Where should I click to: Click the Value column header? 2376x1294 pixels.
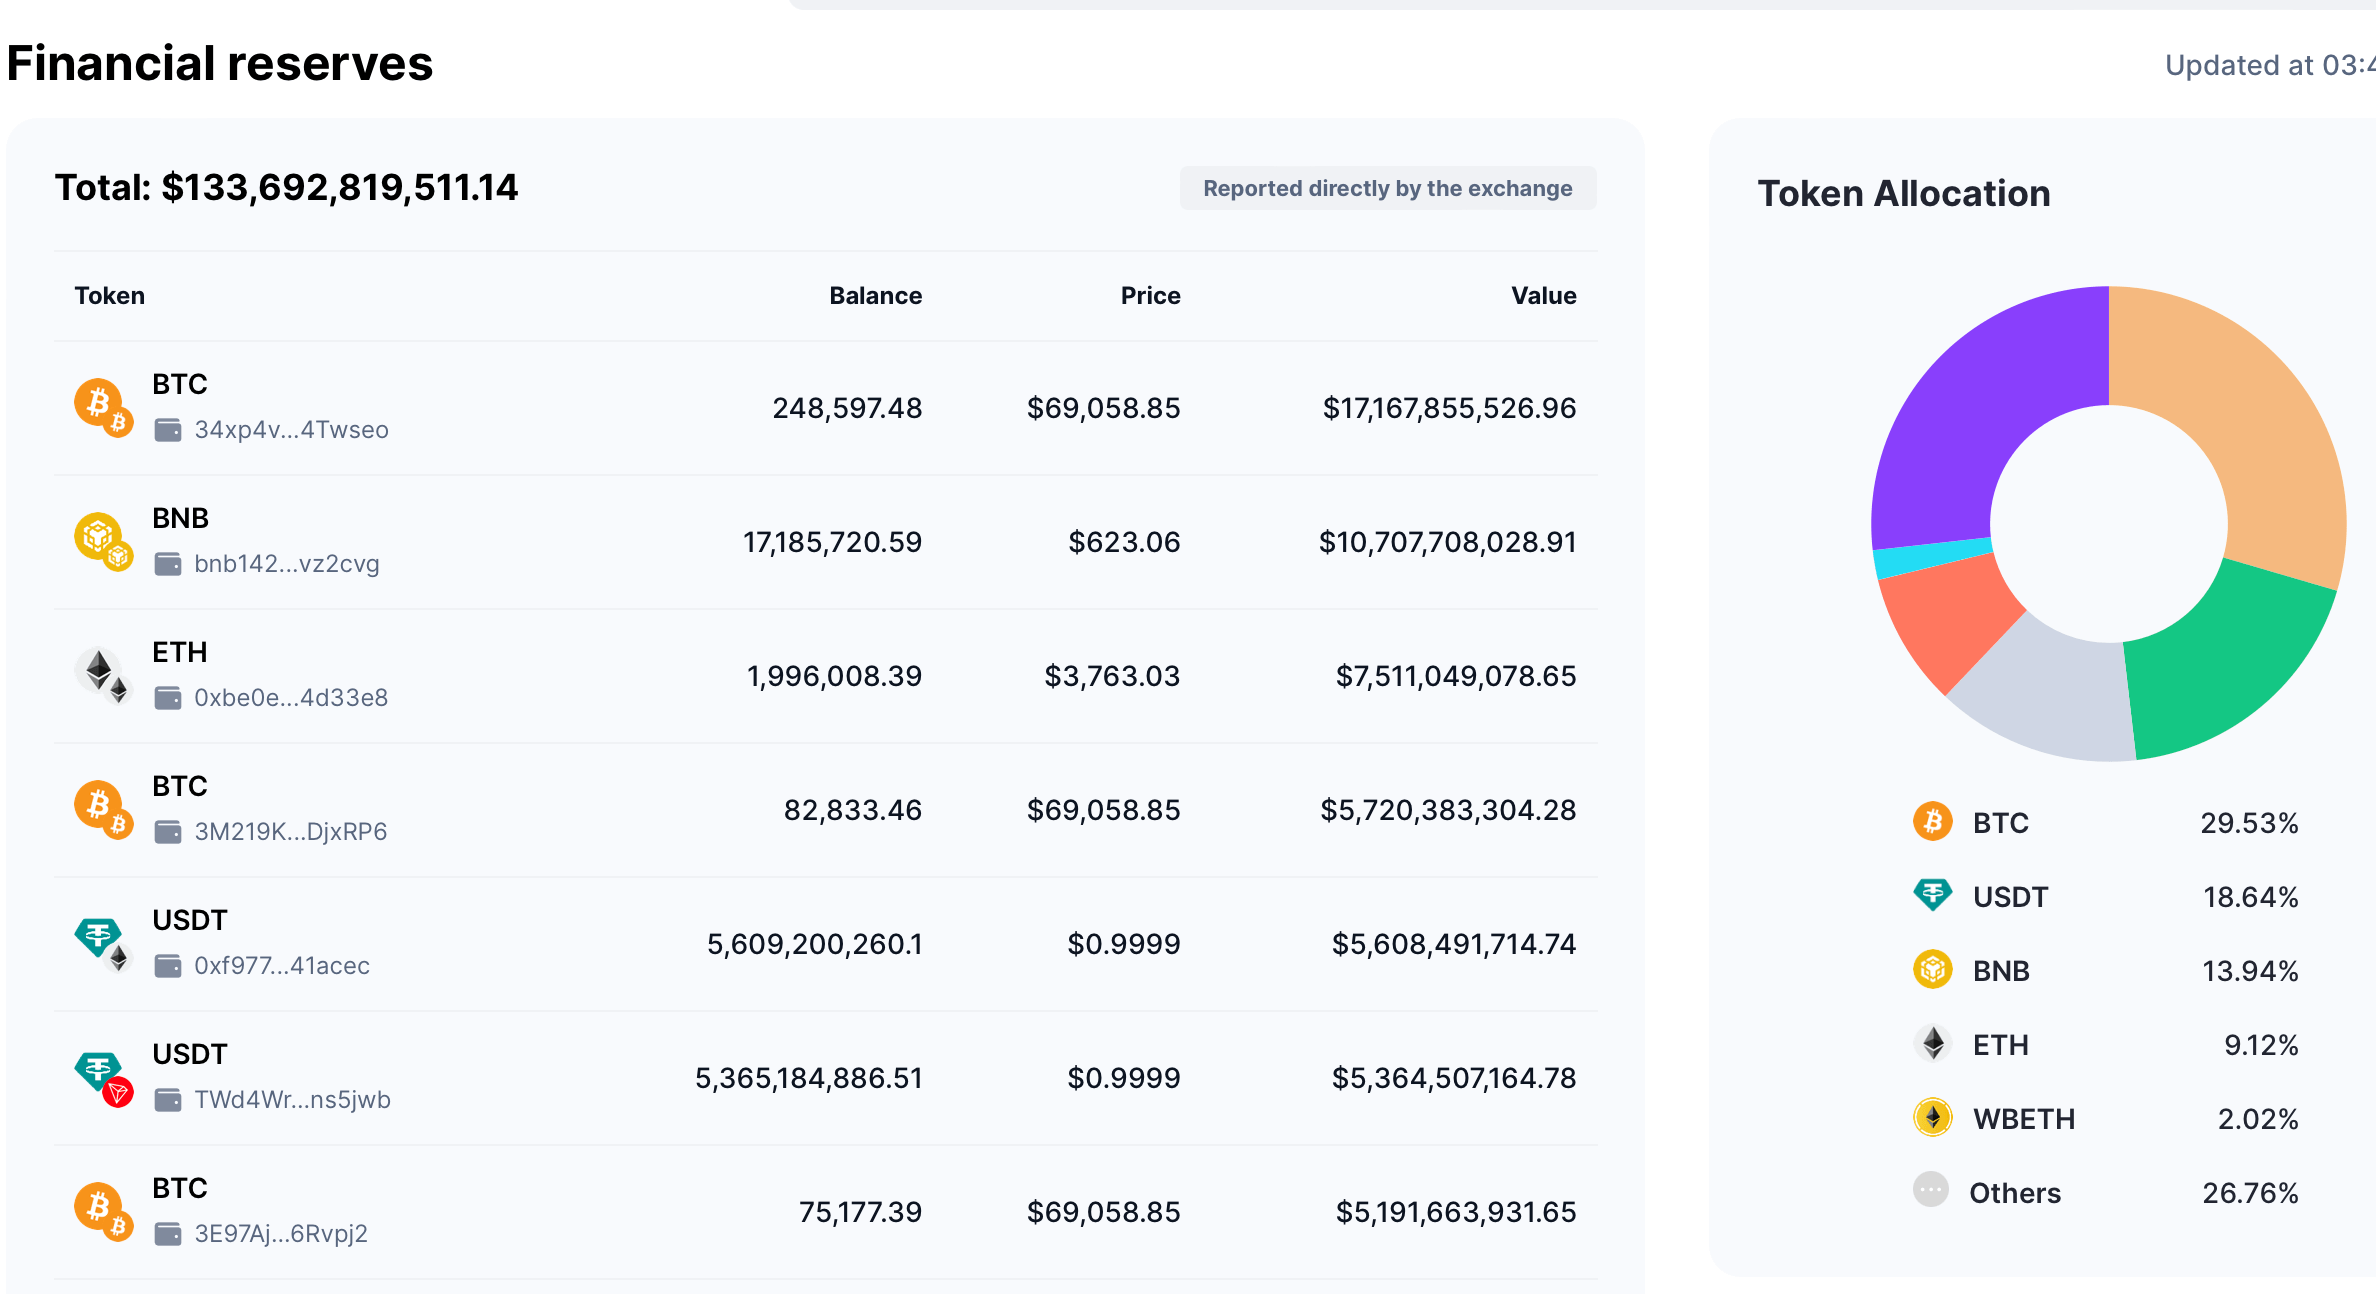click(x=1544, y=296)
